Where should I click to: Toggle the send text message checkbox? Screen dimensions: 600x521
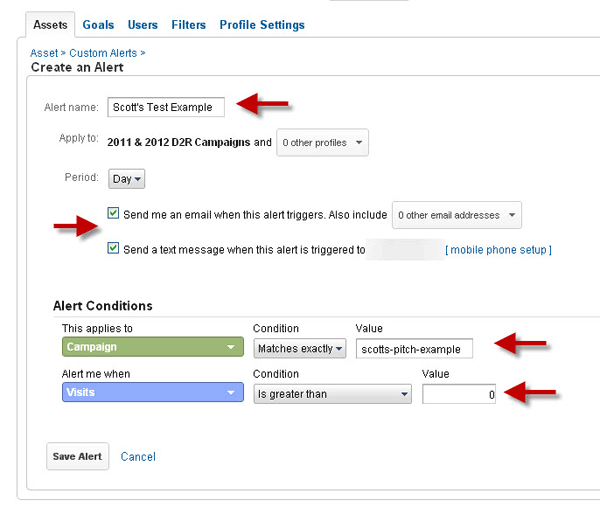pyautogui.click(x=114, y=249)
